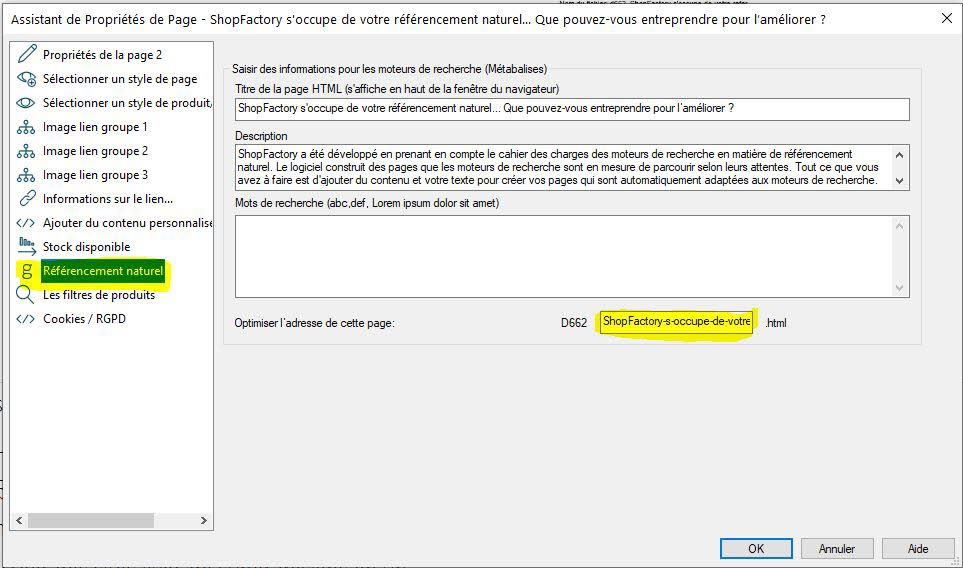Viewport: 963px width, 568px height.
Task: Click into the Titre de la page HTML field
Action: coord(571,108)
